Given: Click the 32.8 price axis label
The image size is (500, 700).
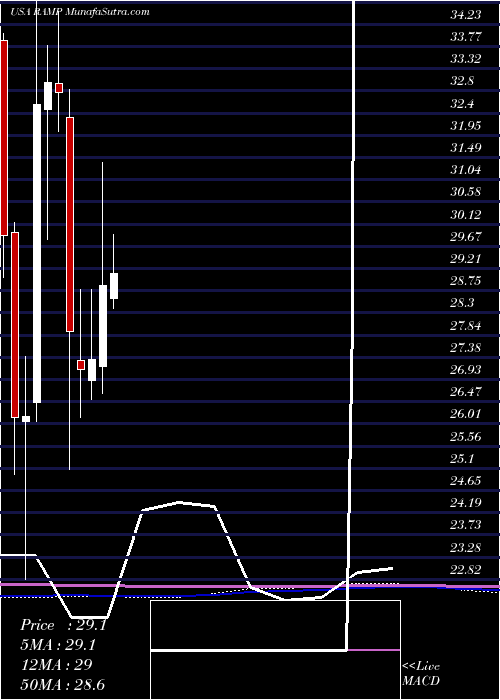Looking at the screenshot, I should point(462,82).
